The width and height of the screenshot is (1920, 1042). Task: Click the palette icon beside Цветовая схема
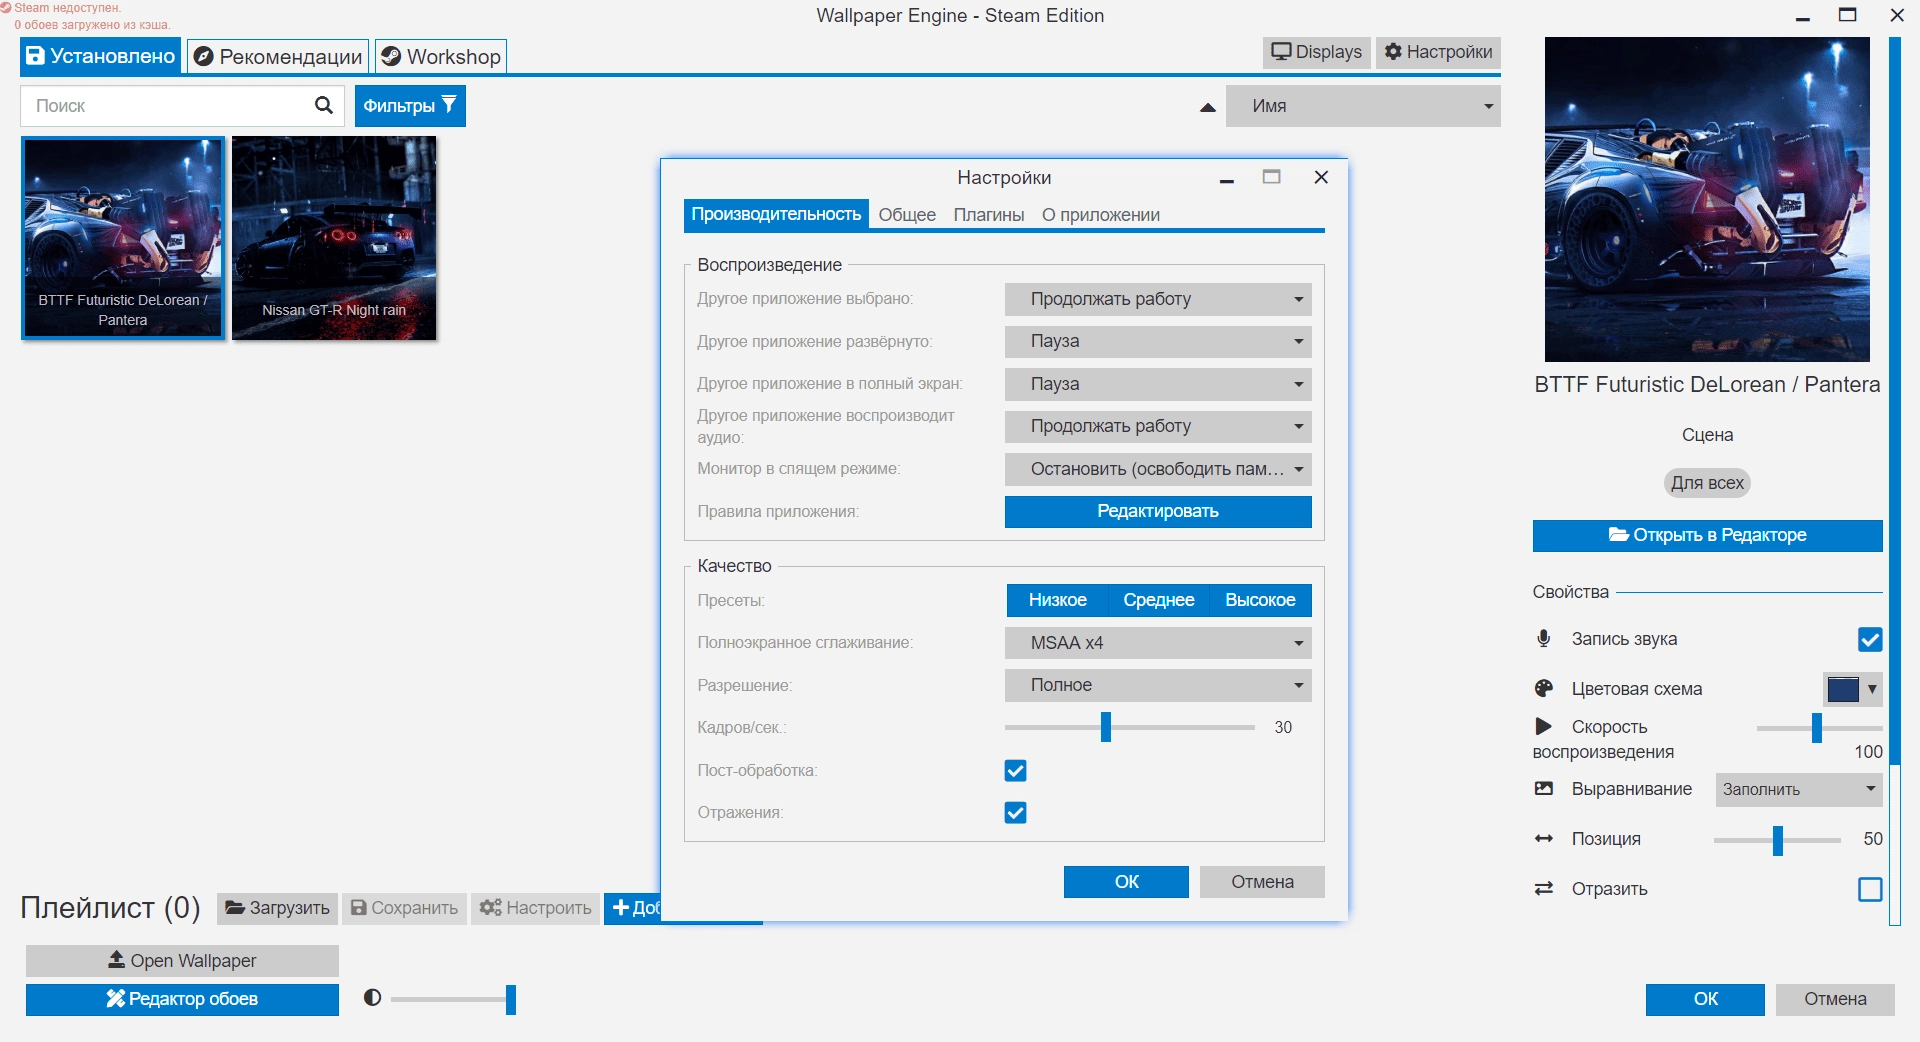point(1544,688)
